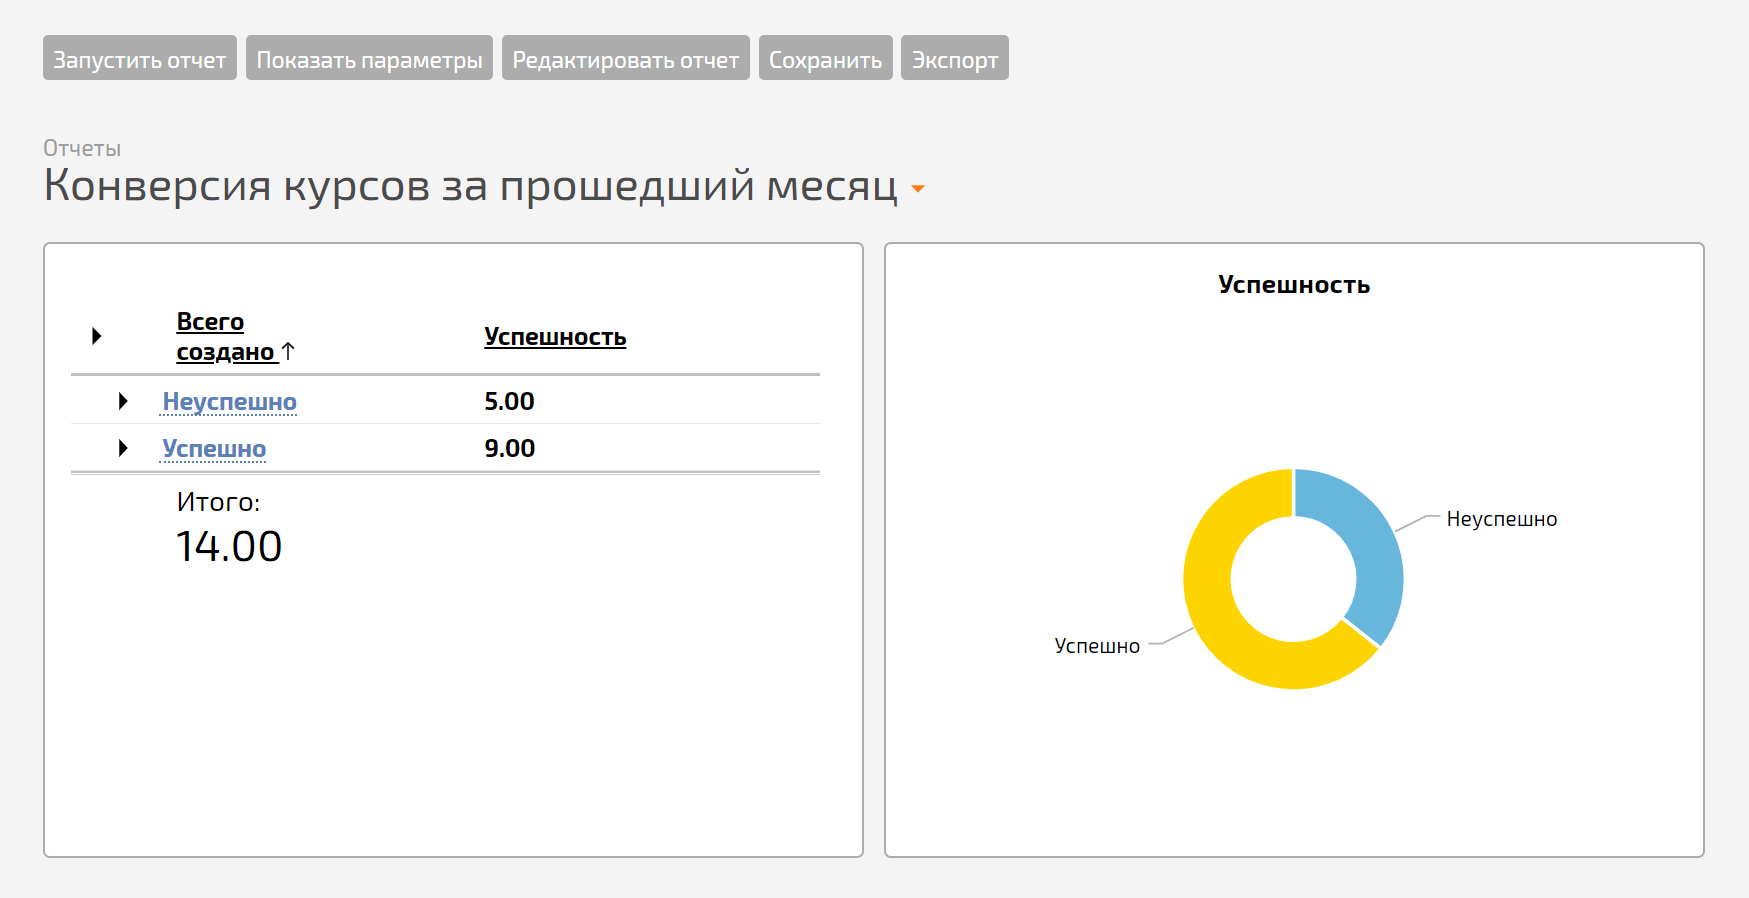Click the Итого: label
Screen dimensions: 1749x898
[x=218, y=502]
